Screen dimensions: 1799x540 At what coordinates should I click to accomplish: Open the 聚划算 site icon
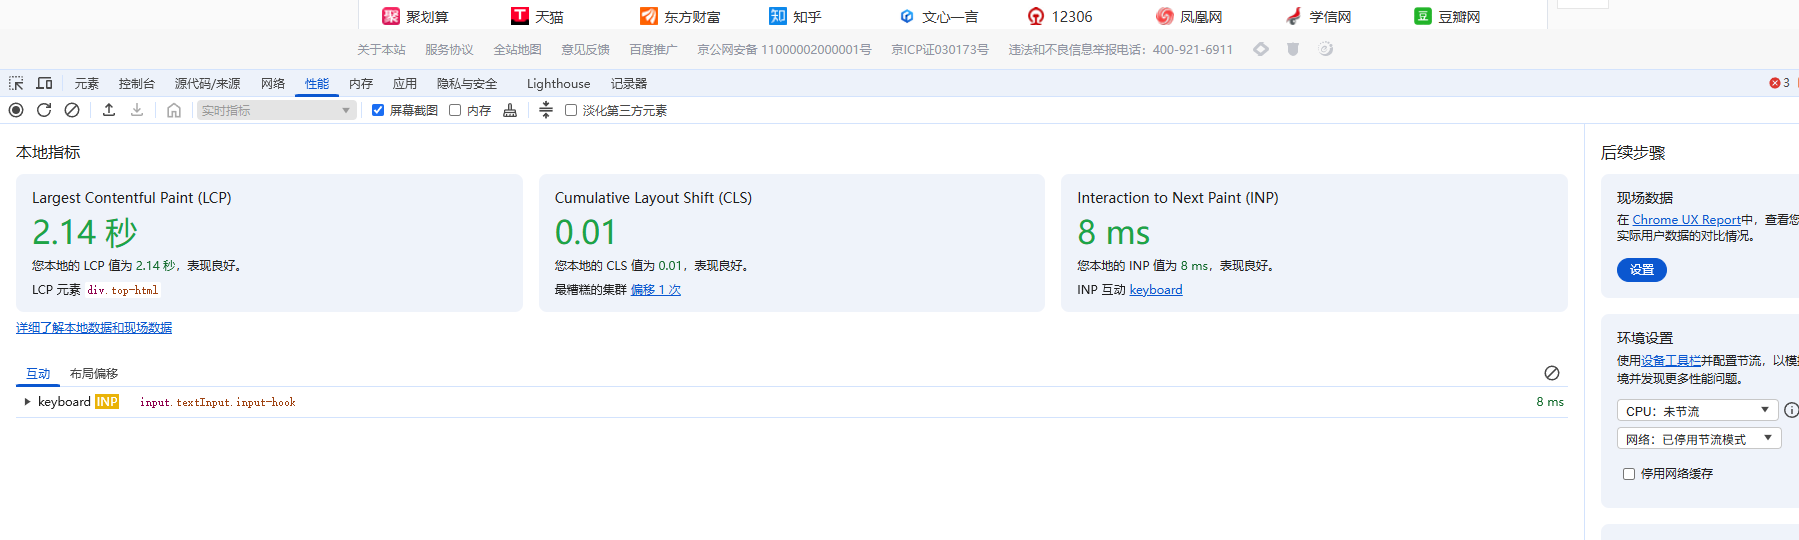[x=391, y=16]
